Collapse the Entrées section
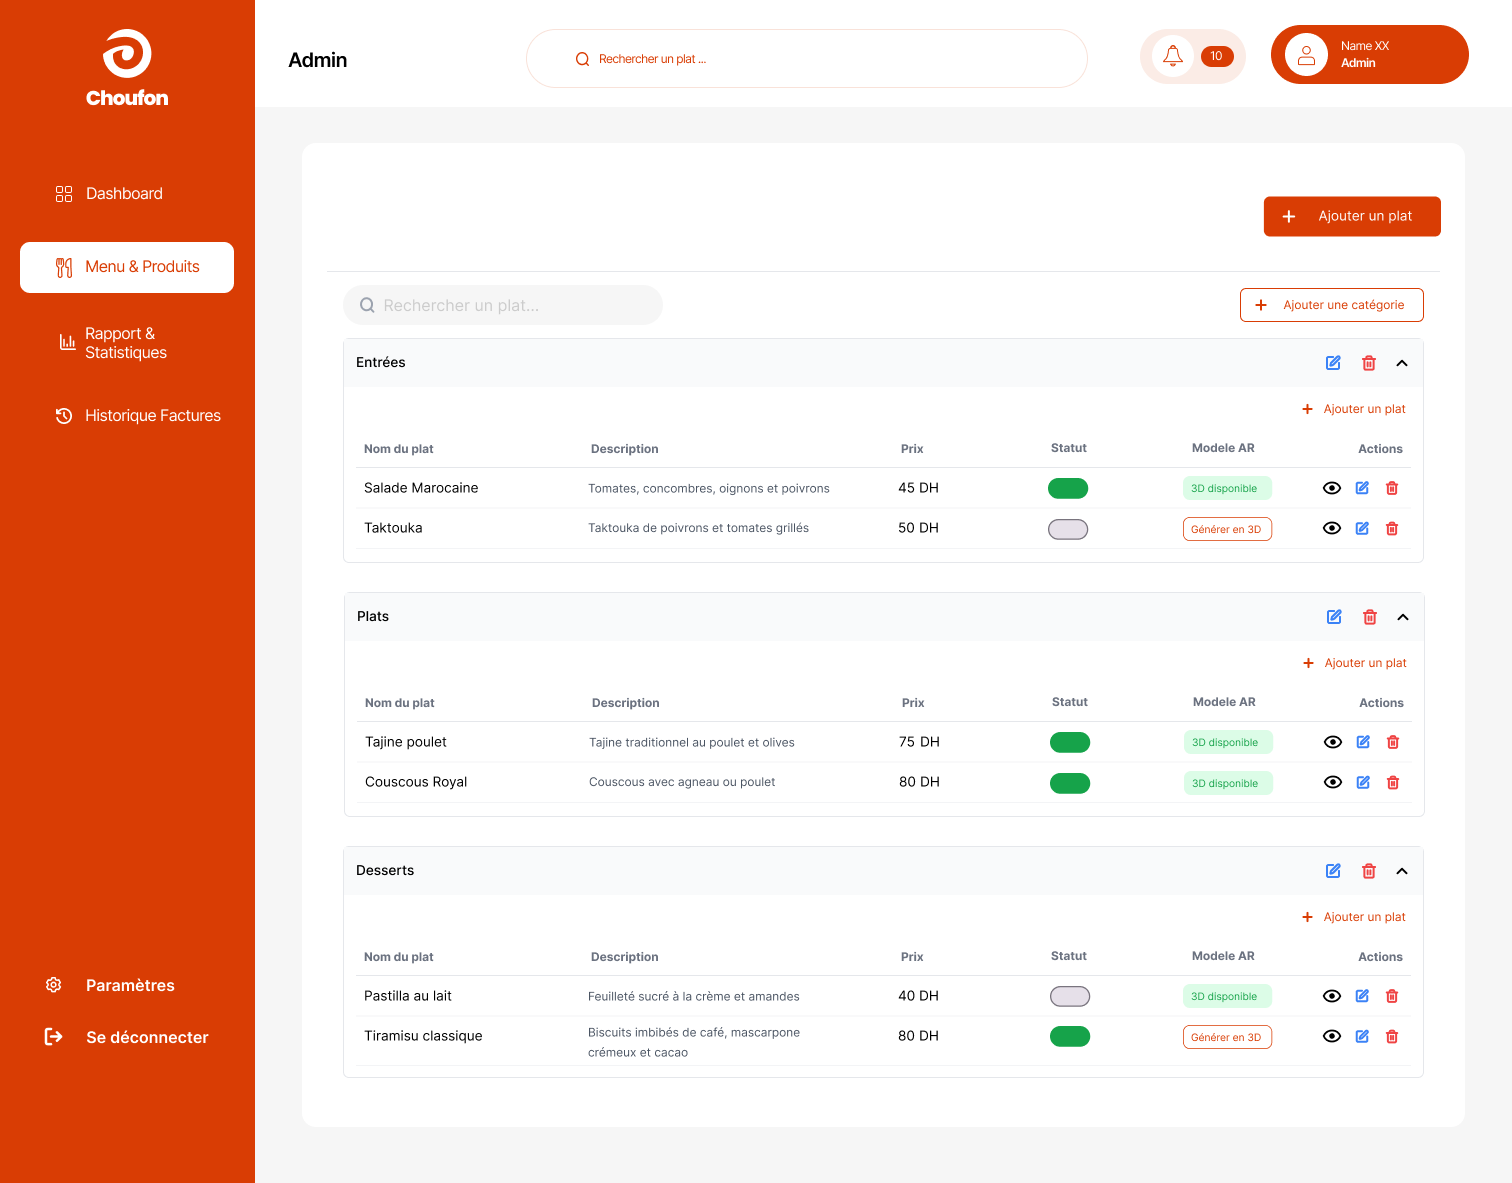Image resolution: width=1512 pixels, height=1183 pixels. click(1402, 363)
